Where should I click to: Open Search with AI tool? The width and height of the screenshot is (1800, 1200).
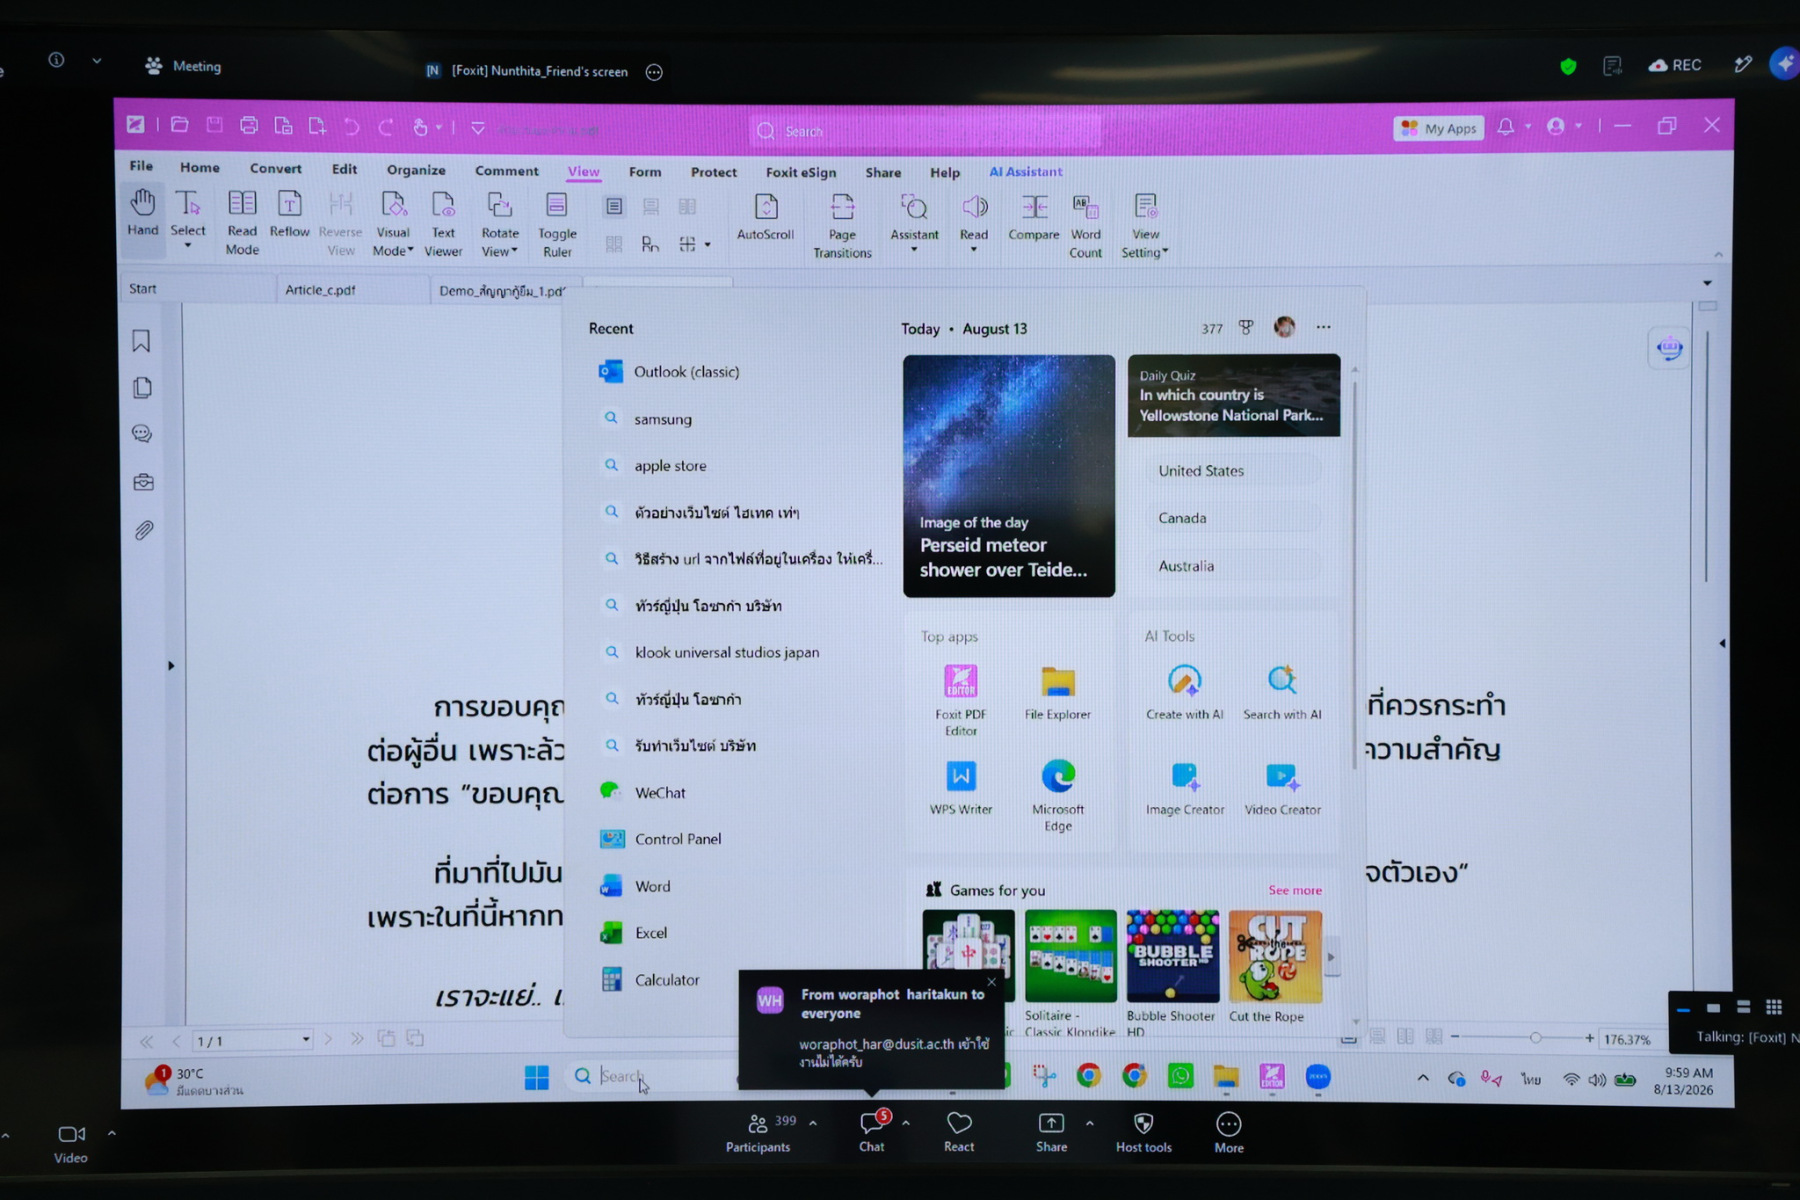(x=1282, y=692)
